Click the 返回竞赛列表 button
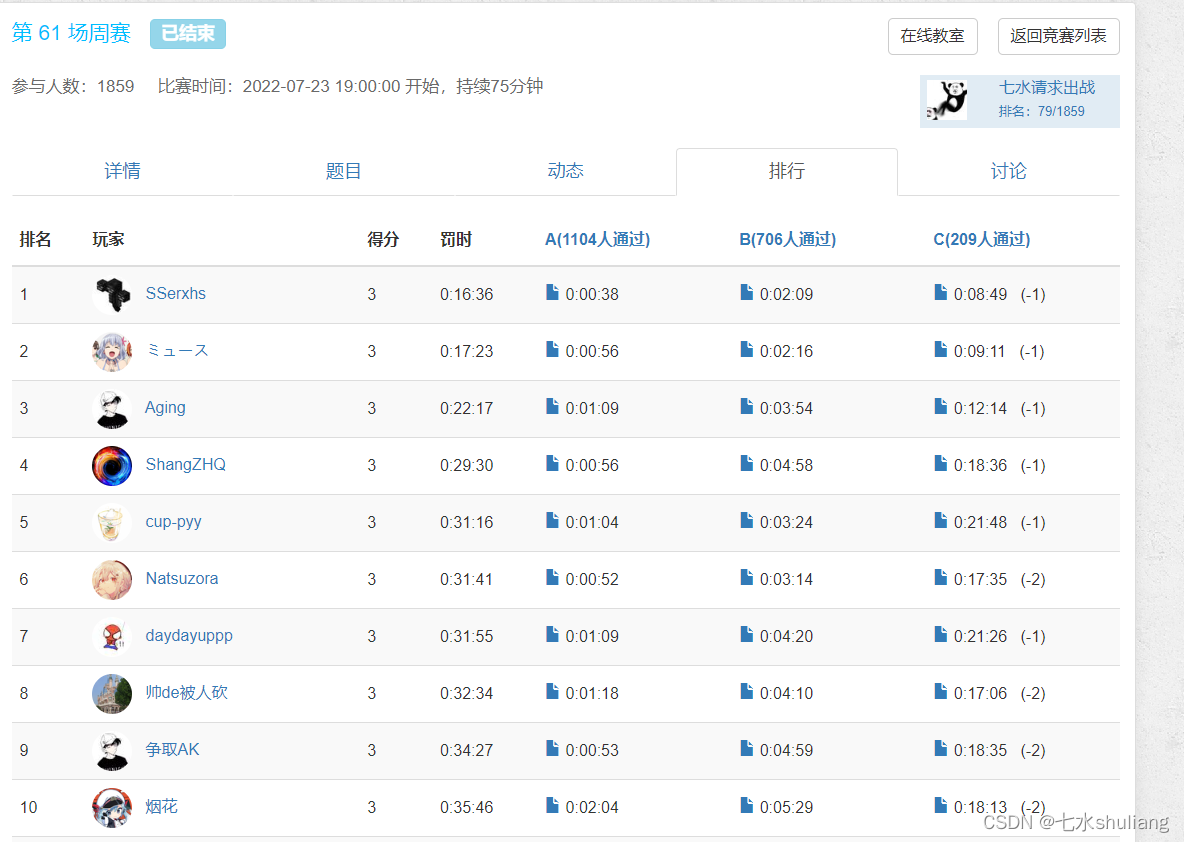The height and width of the screenshot is (842, 1184). [1058, 36]
